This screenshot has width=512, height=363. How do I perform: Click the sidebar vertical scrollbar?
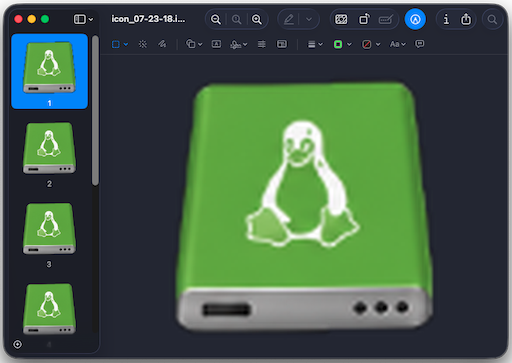pos(95,110)
